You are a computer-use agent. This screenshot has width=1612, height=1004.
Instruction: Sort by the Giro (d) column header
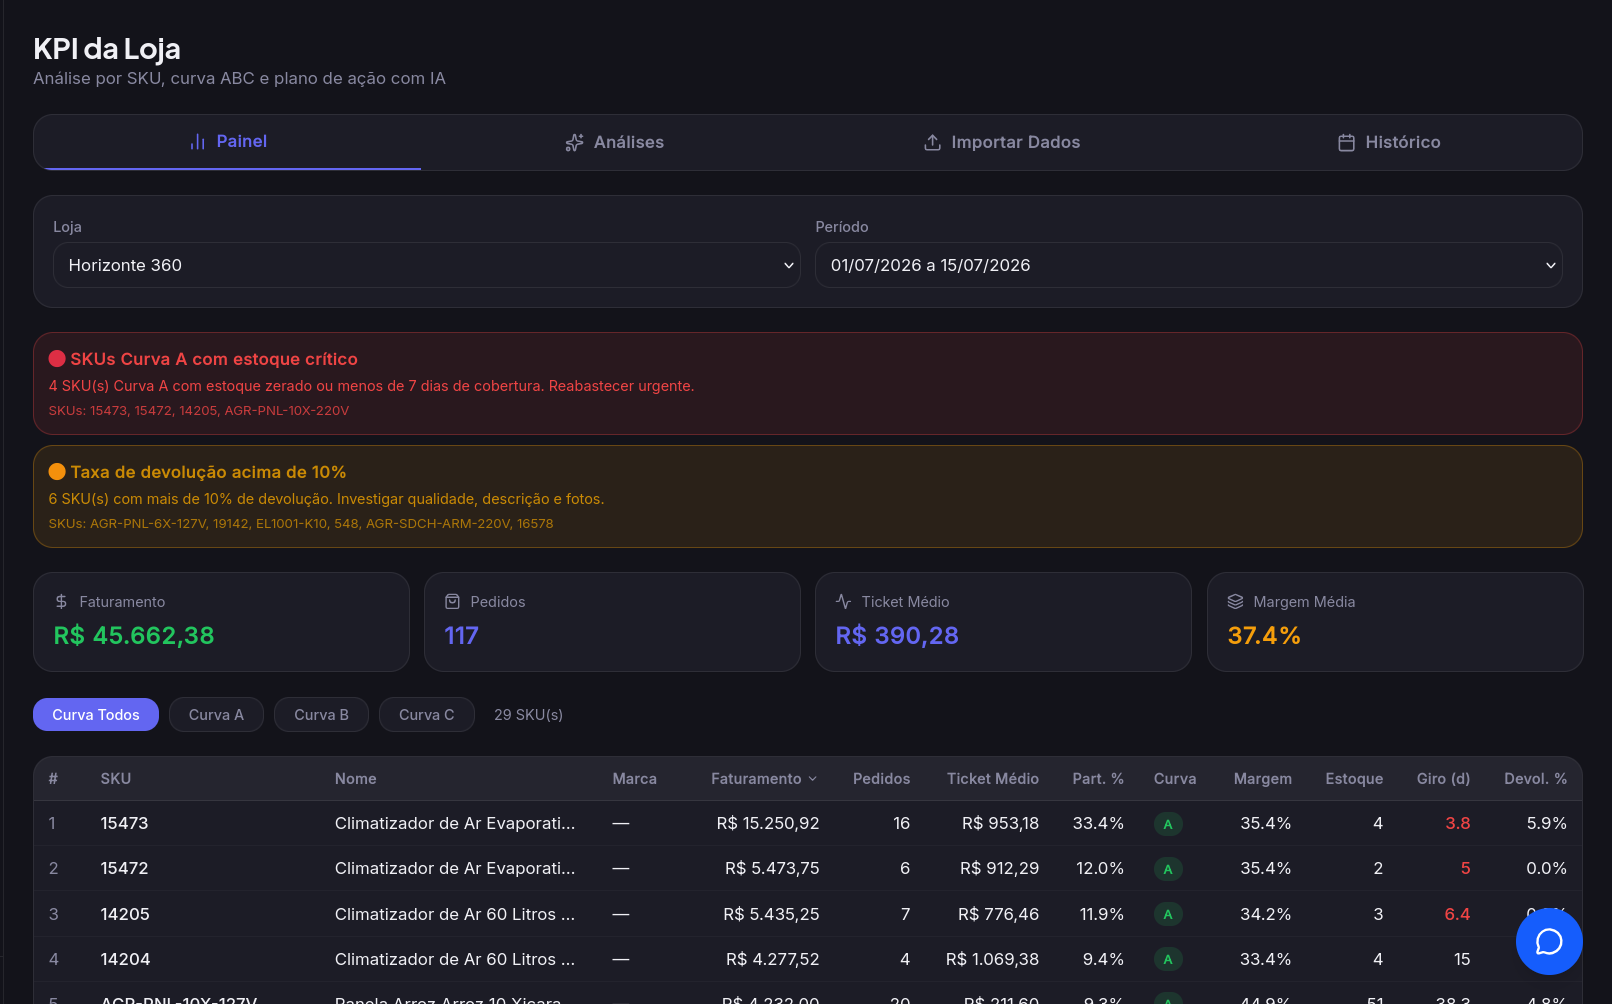pos(1444,779)
